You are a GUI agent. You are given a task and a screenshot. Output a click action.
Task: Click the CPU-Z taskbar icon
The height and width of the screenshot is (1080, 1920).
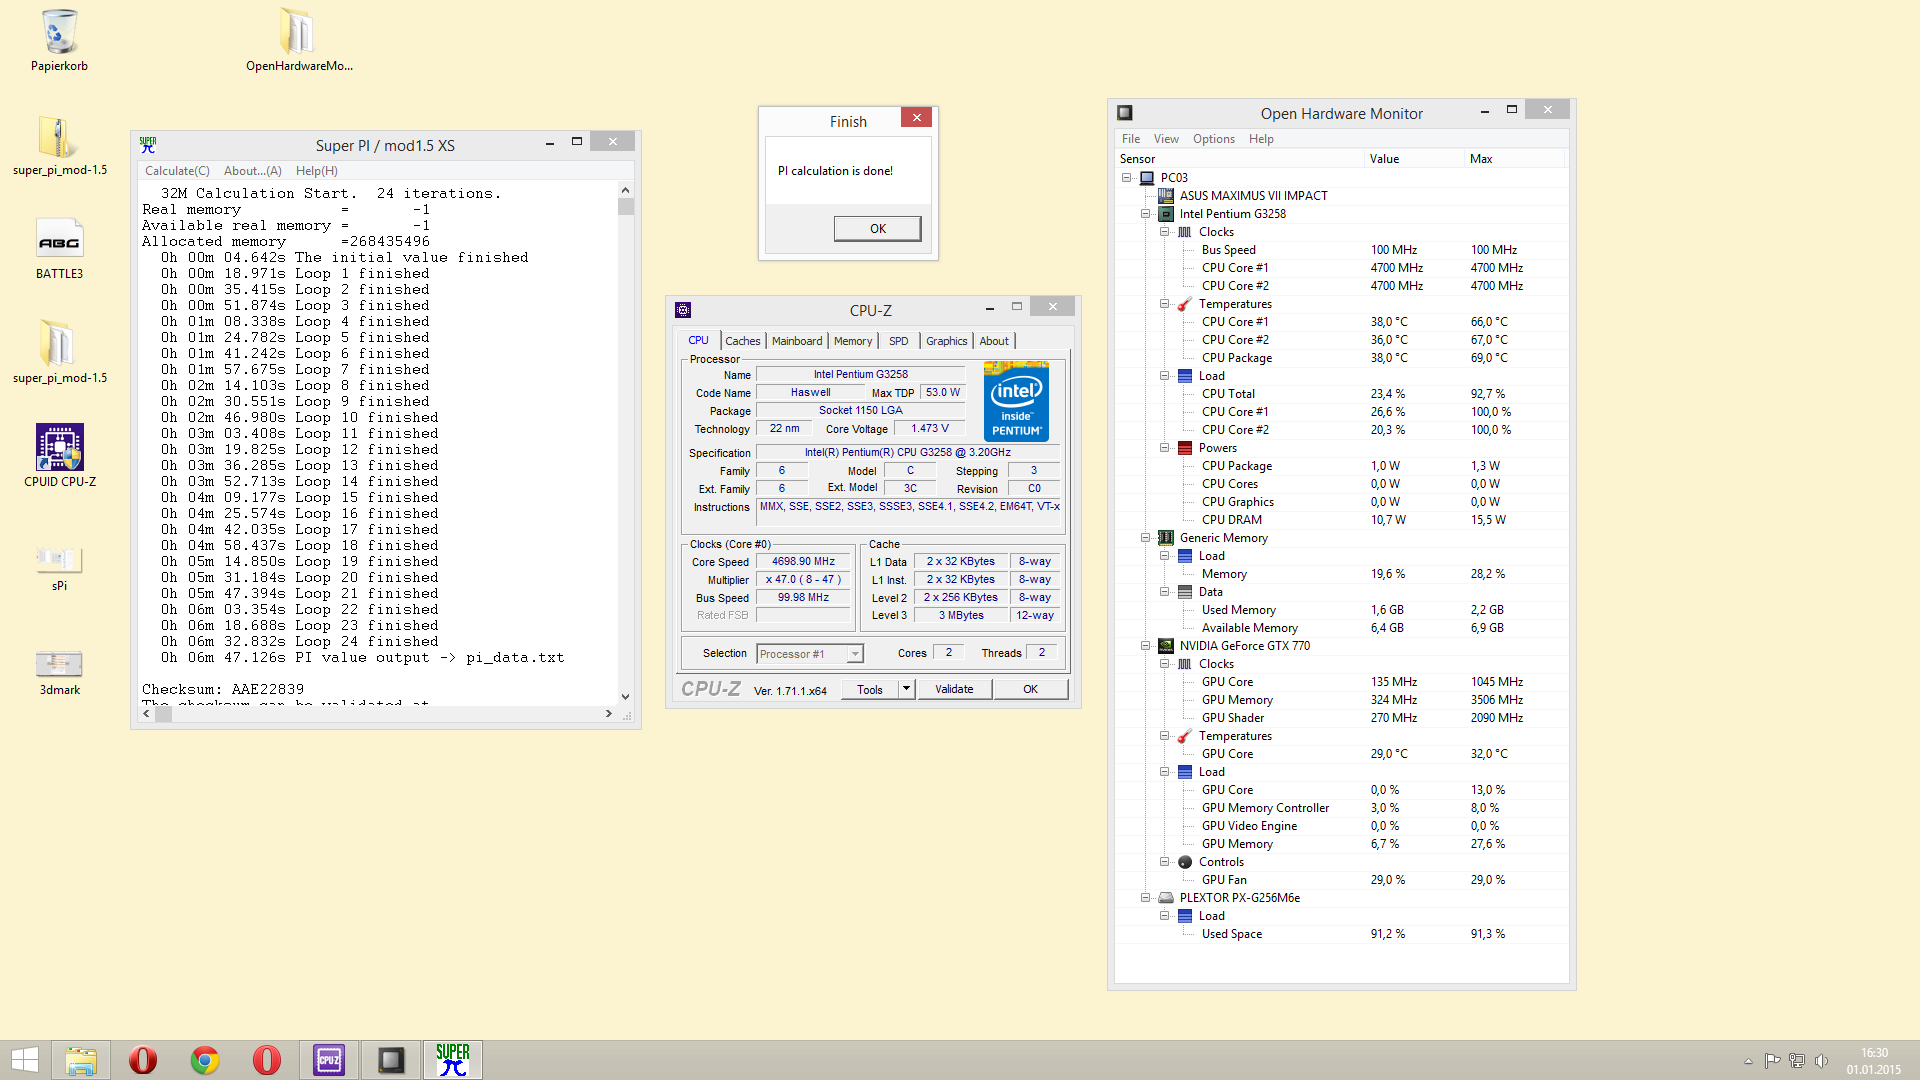click(x=329, y=1060)
